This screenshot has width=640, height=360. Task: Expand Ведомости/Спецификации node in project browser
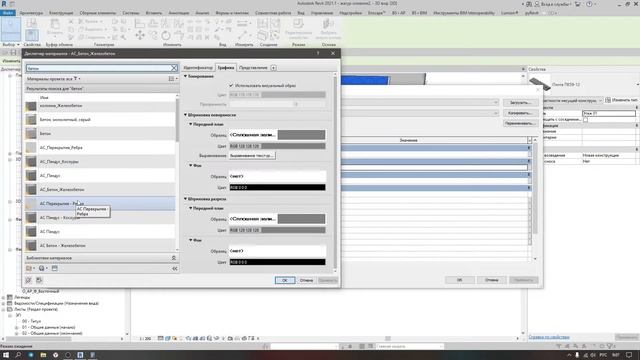point(3,304)
